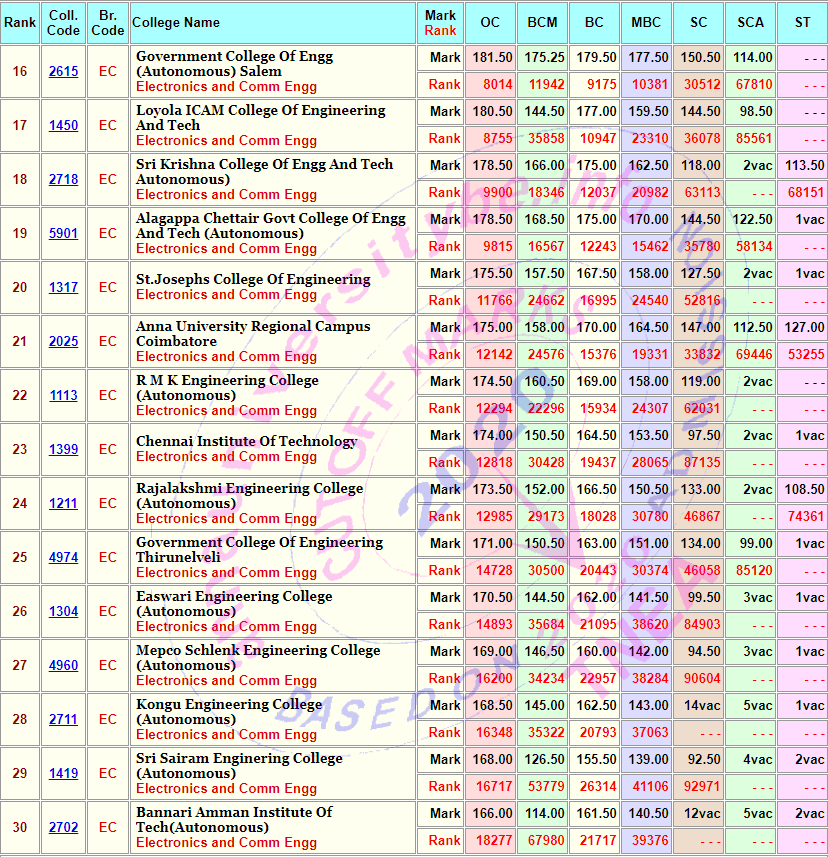Click Mepco Schlenk code 4960 link
The image size is (828, 857).
(x=63, y=666)
